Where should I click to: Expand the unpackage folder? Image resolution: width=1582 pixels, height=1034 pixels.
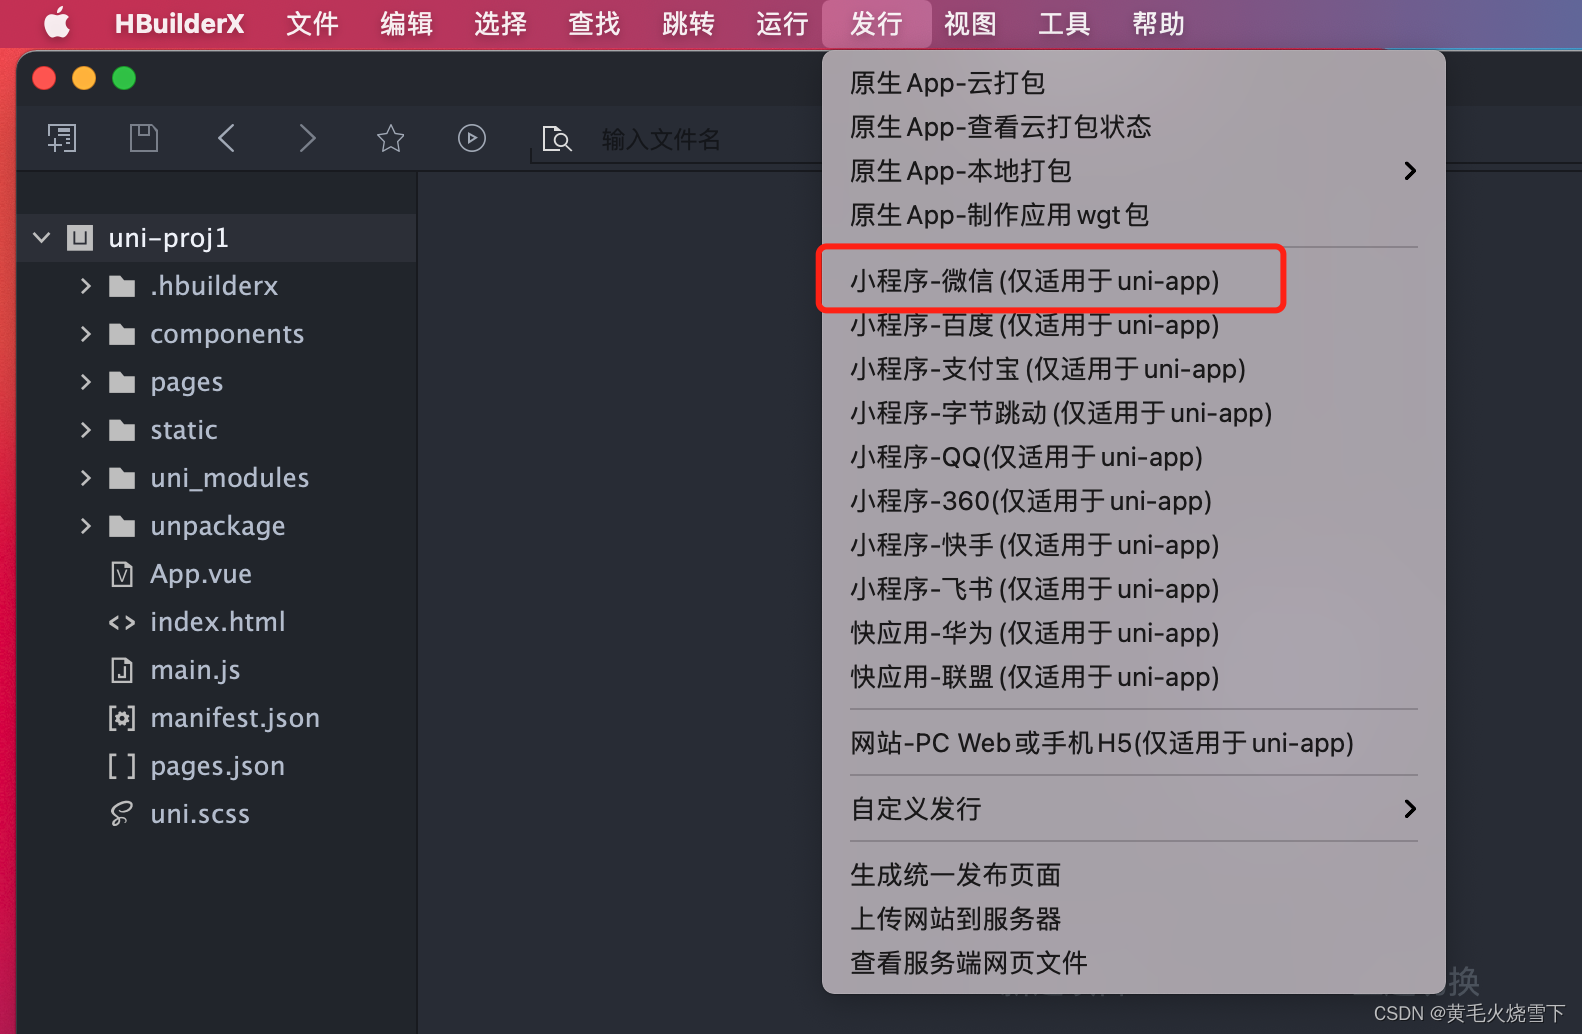86,526
